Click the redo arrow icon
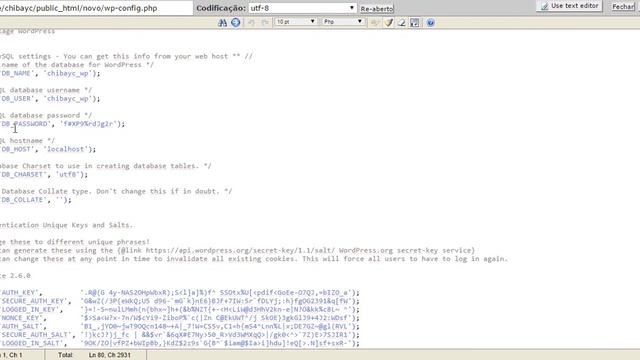Image resolution: width=640 pixels, height=360 pixels. [x=265, y=22]
